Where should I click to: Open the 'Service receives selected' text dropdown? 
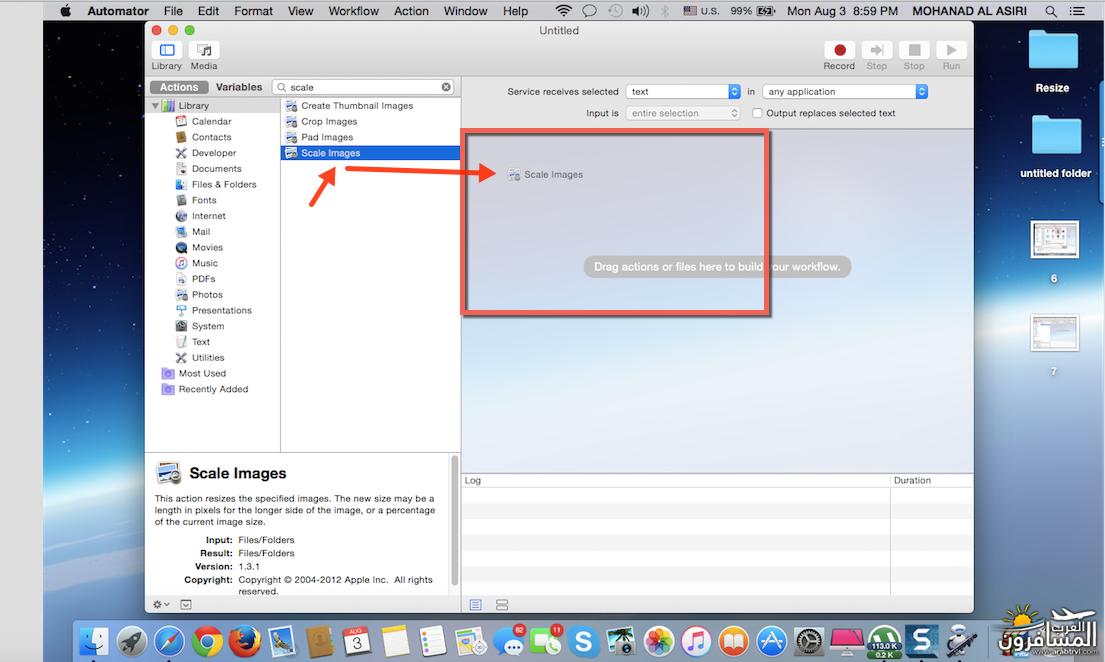point(683,92)
